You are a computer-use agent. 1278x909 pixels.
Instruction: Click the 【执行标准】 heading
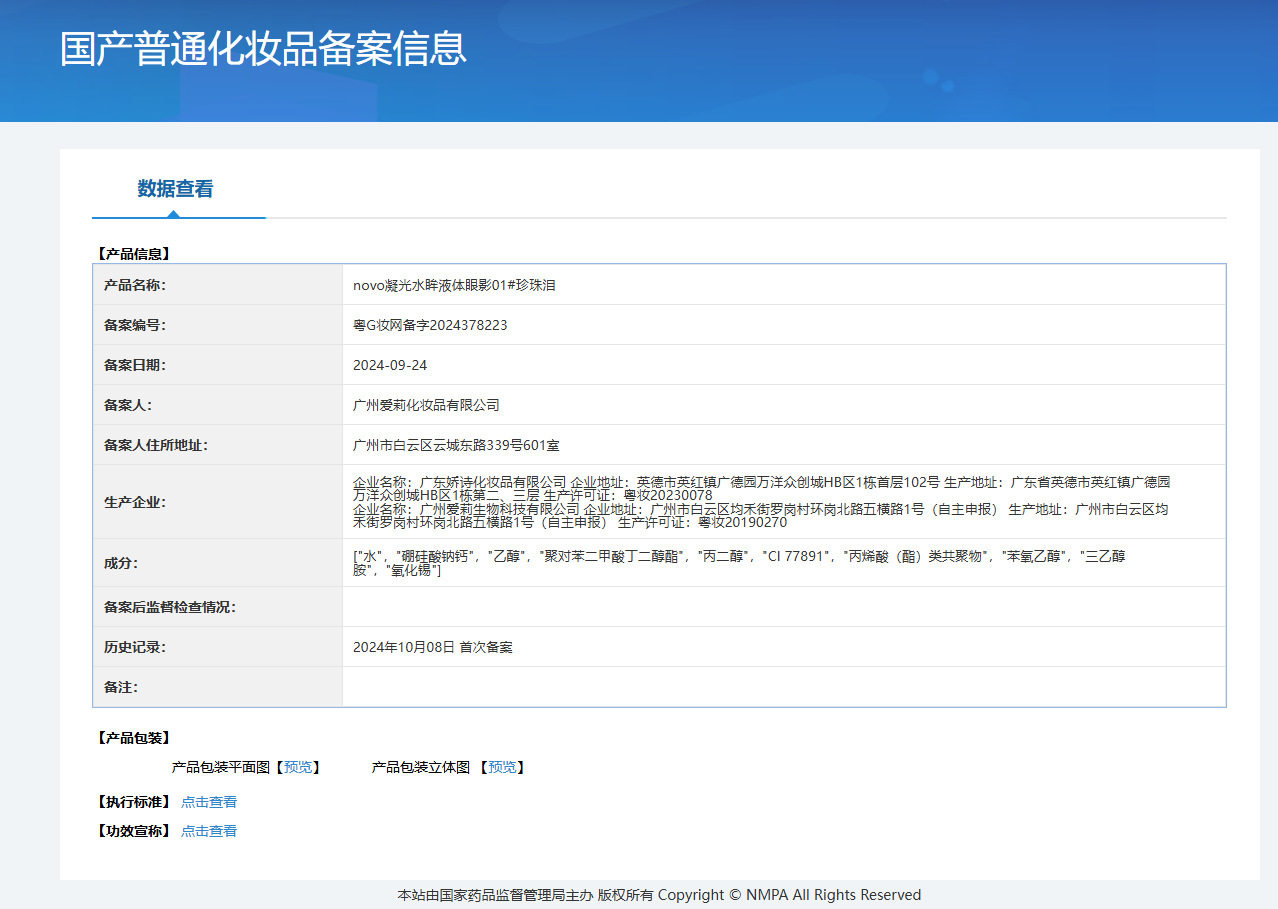tap(133, 802)
